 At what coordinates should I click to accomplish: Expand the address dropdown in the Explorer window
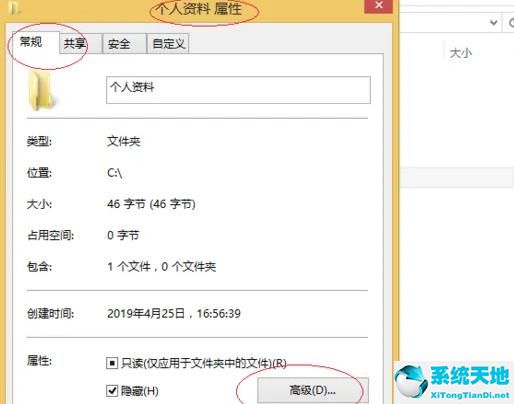point(494,23)
